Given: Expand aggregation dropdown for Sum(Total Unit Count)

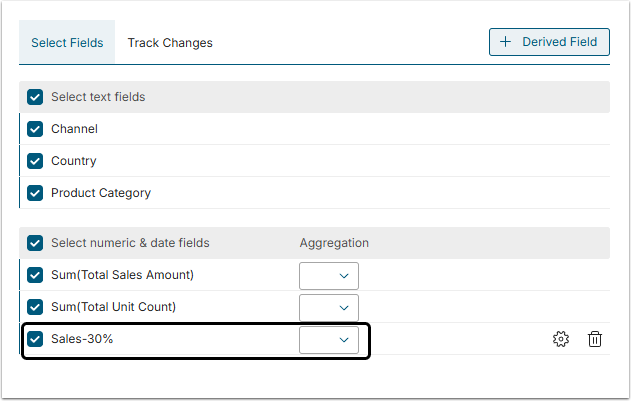Looking at the screenshot, I should pyautogui.click(x=329, y=307).
